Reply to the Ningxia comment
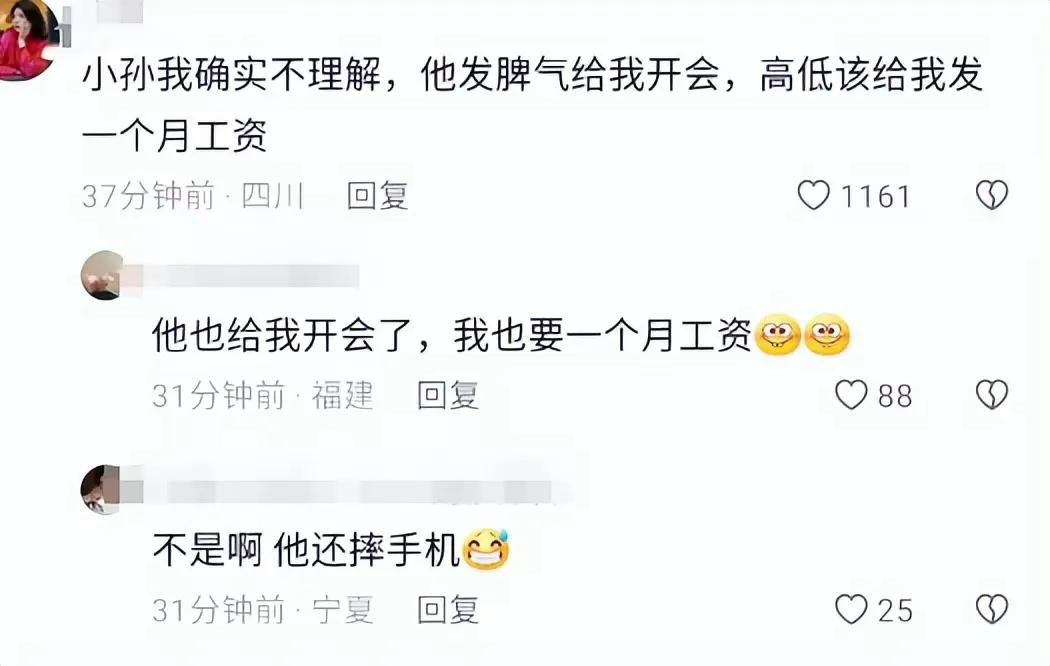The width and height of the screenshot is (1050, 666). (447, 610)
